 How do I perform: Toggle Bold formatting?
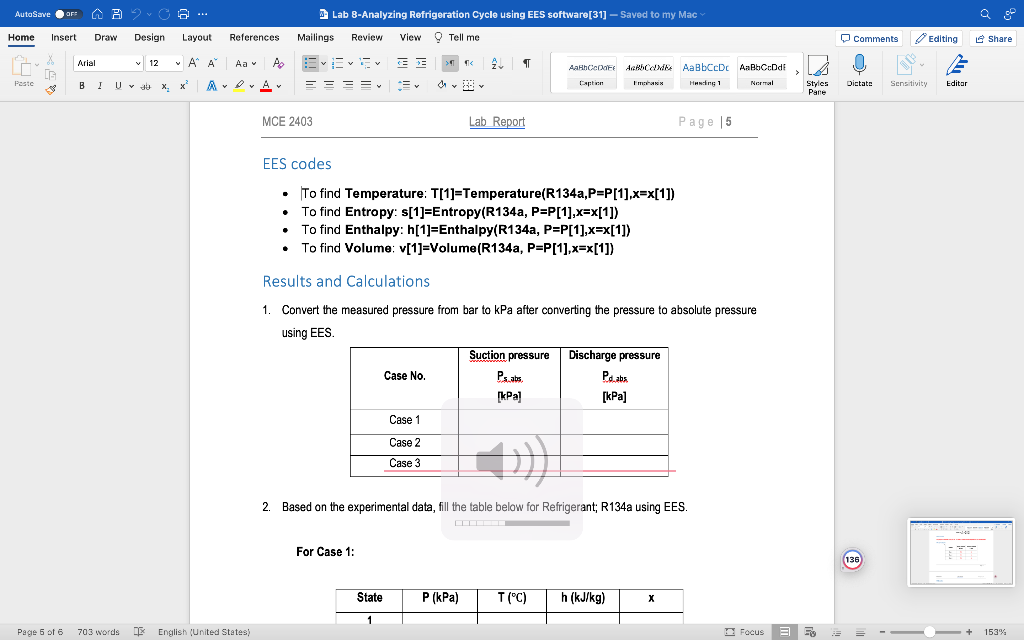(82, 86)
